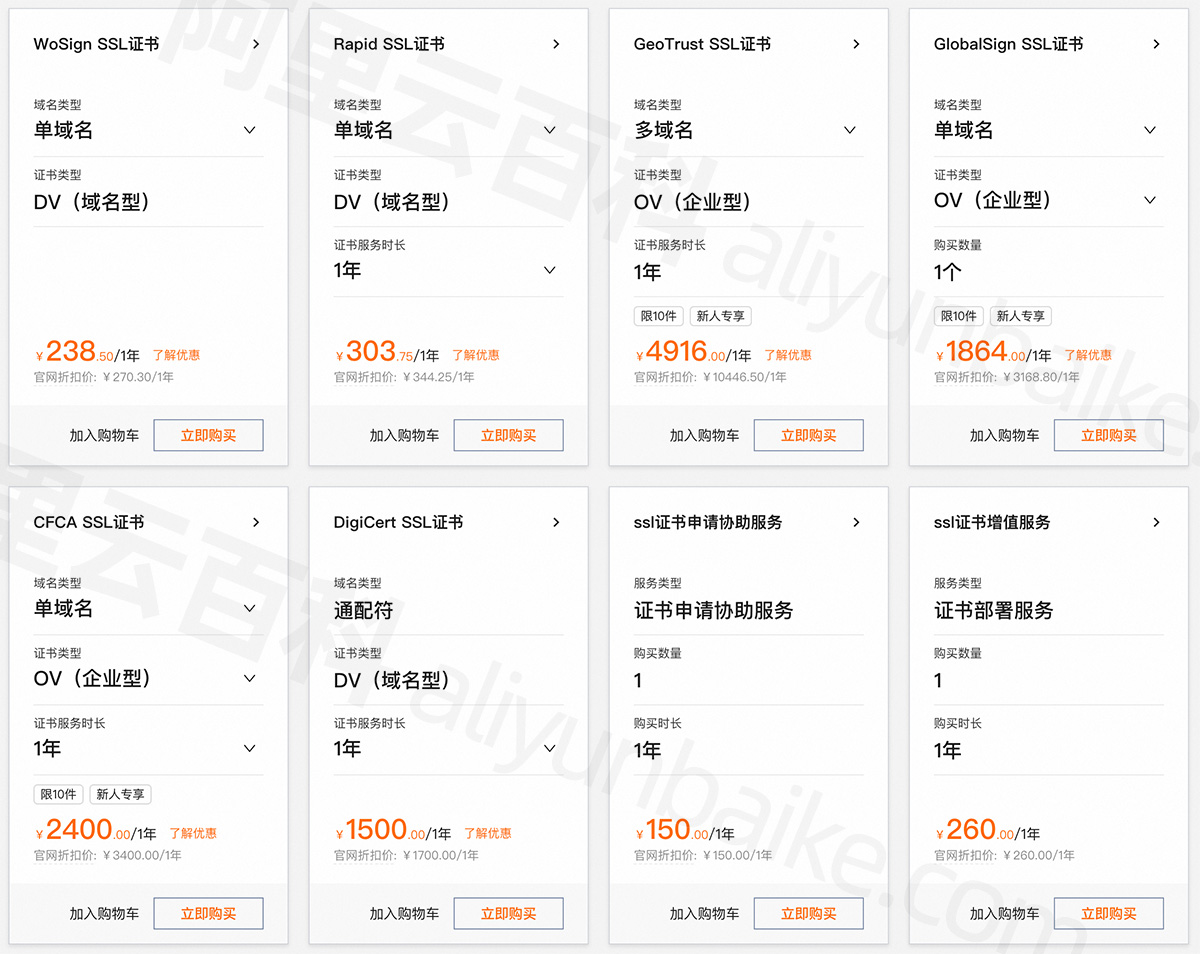Click the GeoTrust SSL证书 title

[x=702, y=44]
